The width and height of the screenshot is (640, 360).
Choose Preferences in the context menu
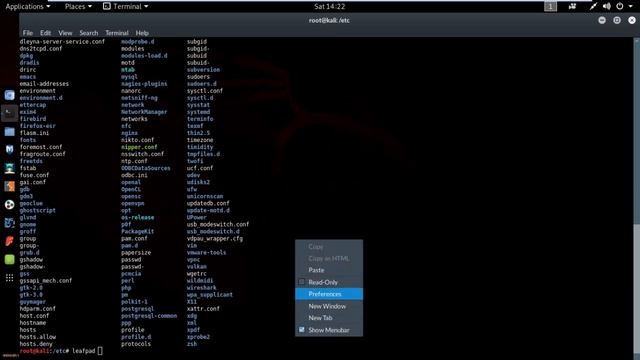point(329,294)
